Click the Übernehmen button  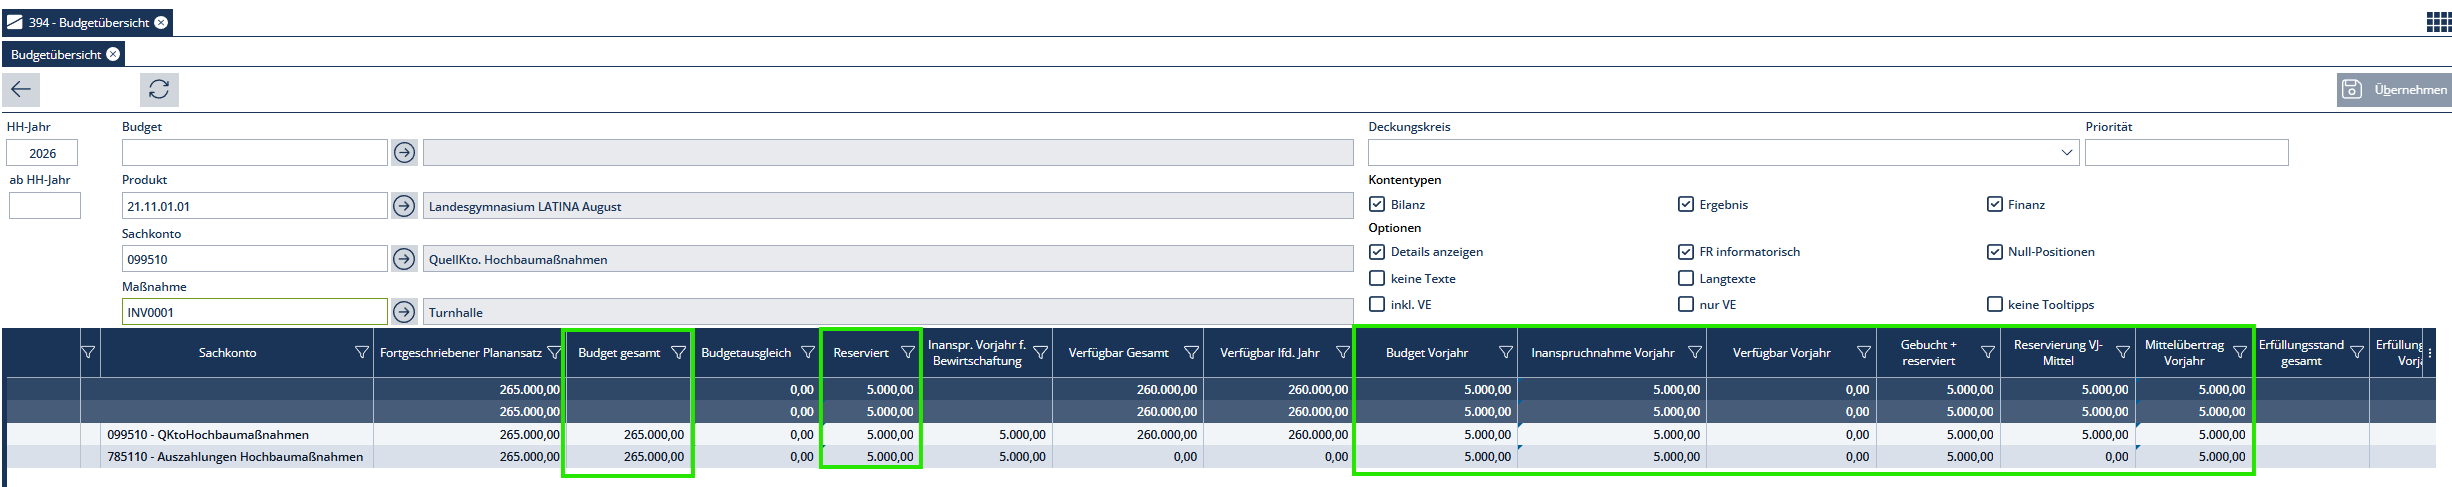click(2395, 89)
